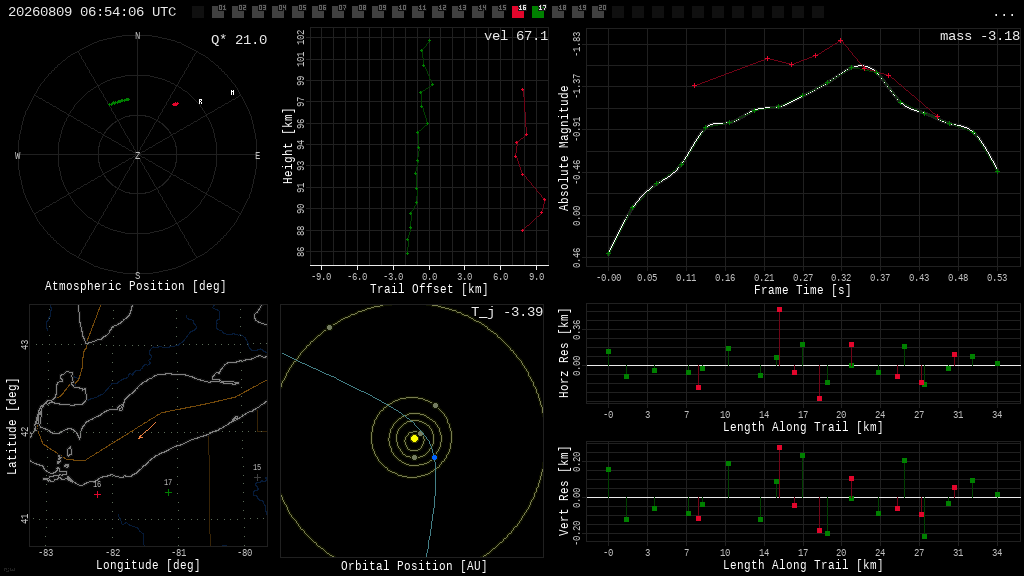Click the green station 17 cross on map
1024x576 pixels.
pyautogui.click(x=168, y=492)
